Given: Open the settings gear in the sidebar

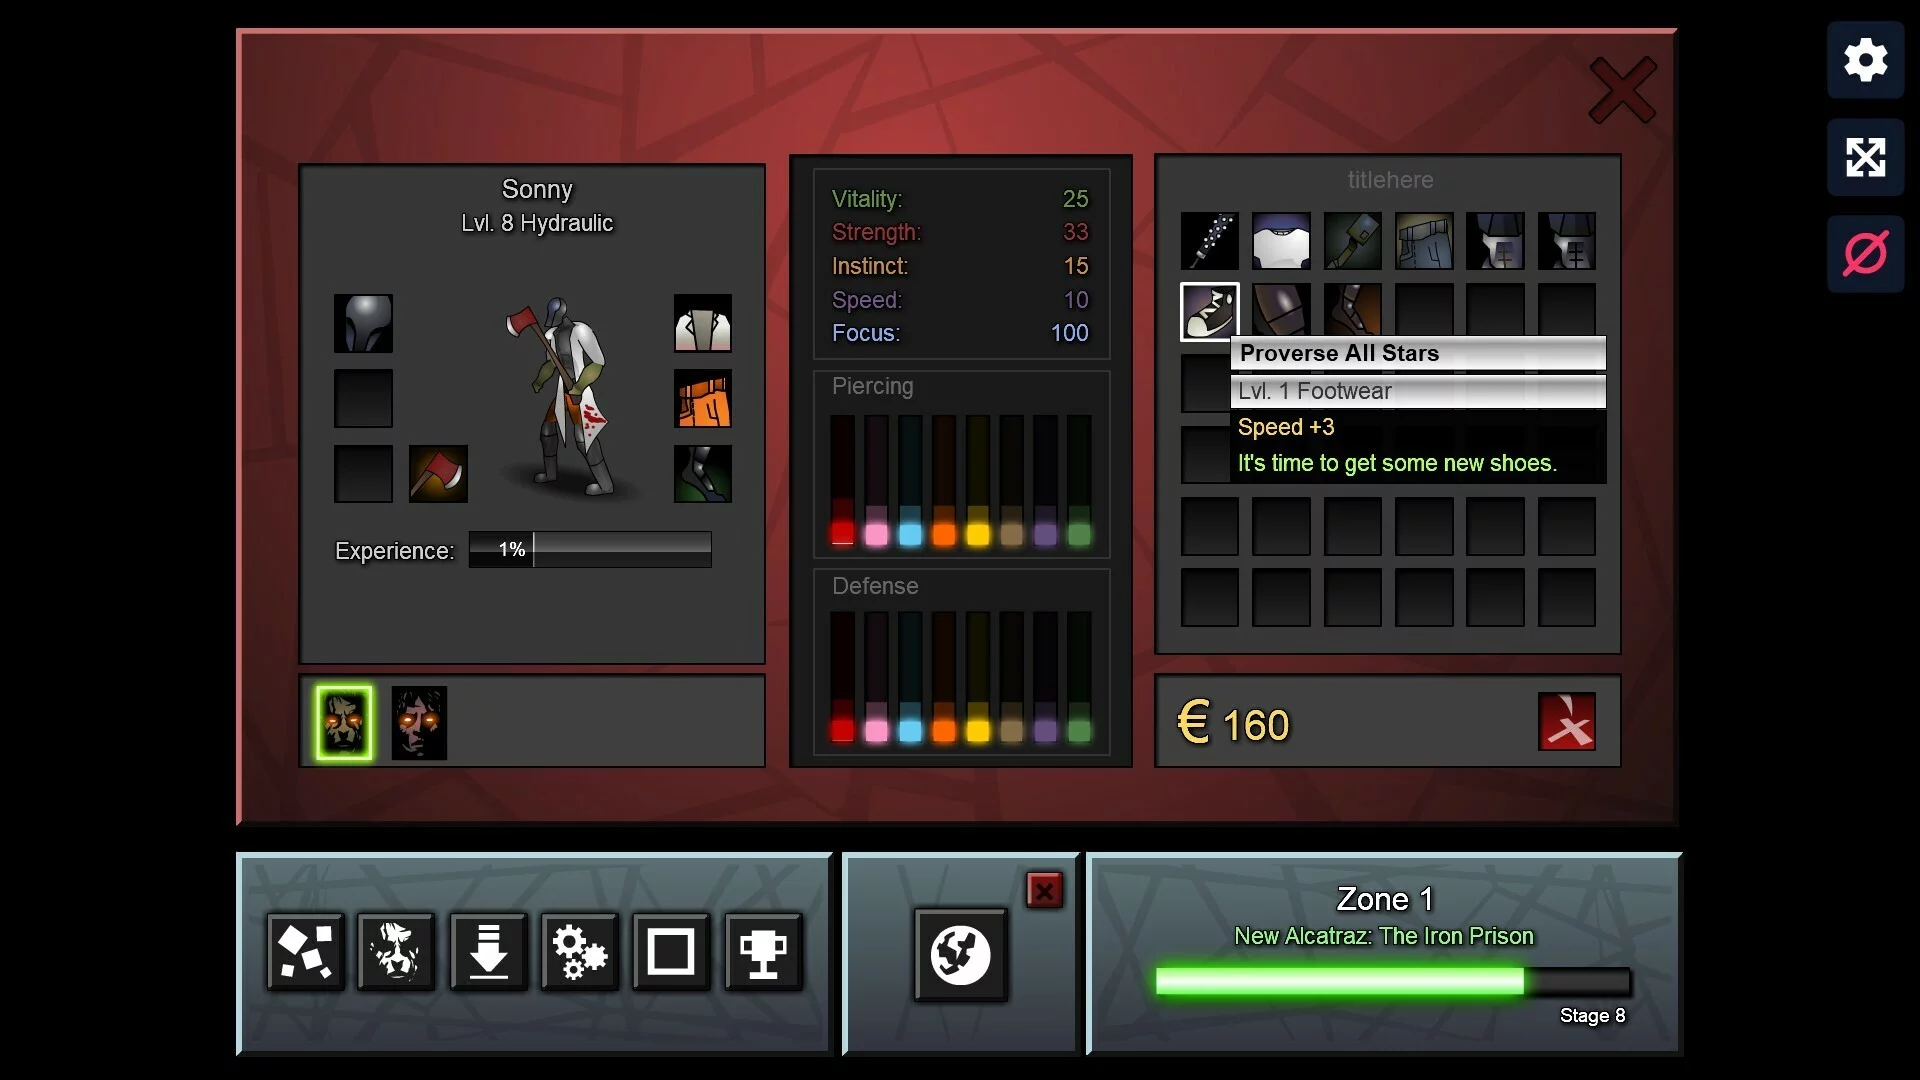Looking at the screenshot, I should (x=1865, y=60).
